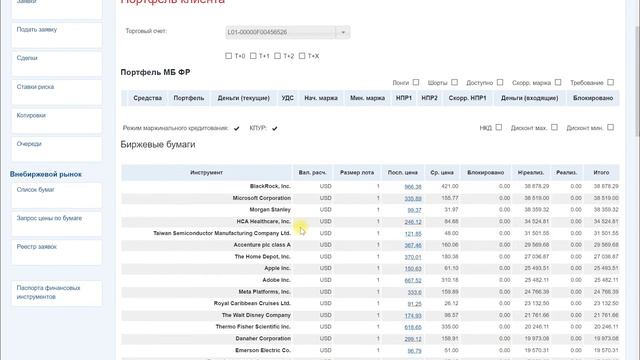The width and height of the screenshot is (640, 360).
Task: Enable the Лонги checkbox
Action: [416, 82]
